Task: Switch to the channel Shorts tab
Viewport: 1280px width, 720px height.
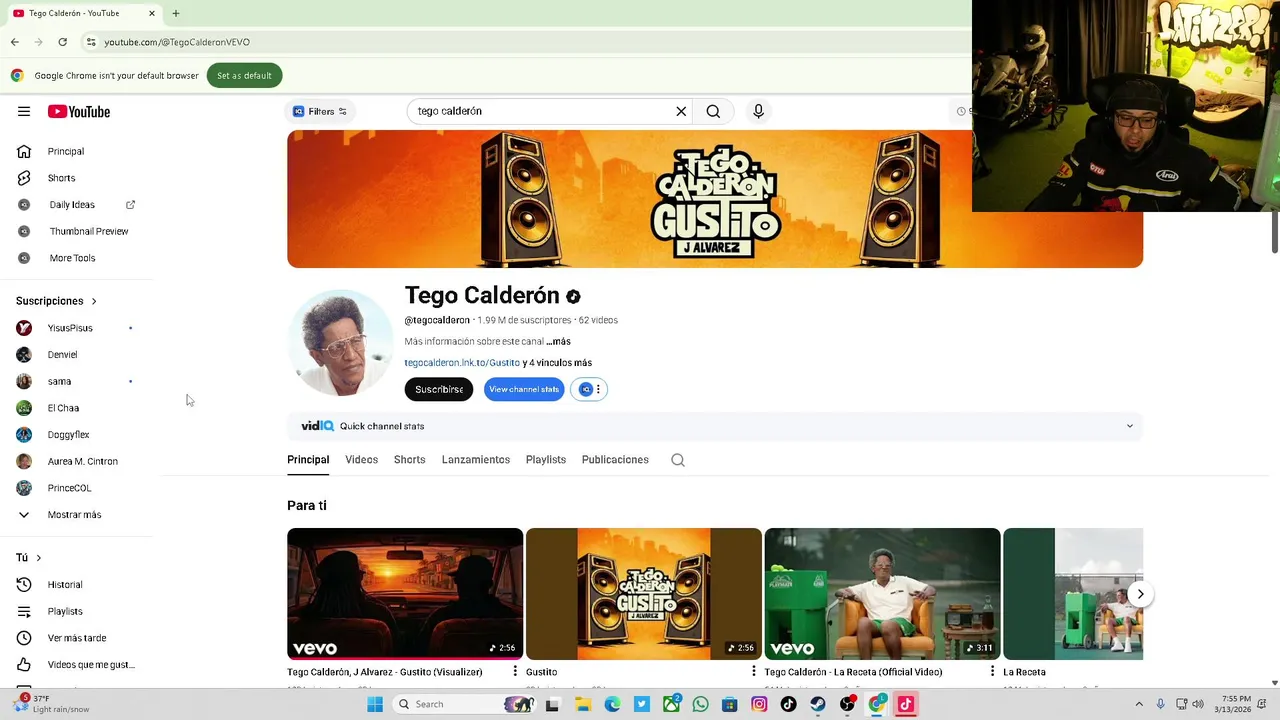Action: point(409,460)
